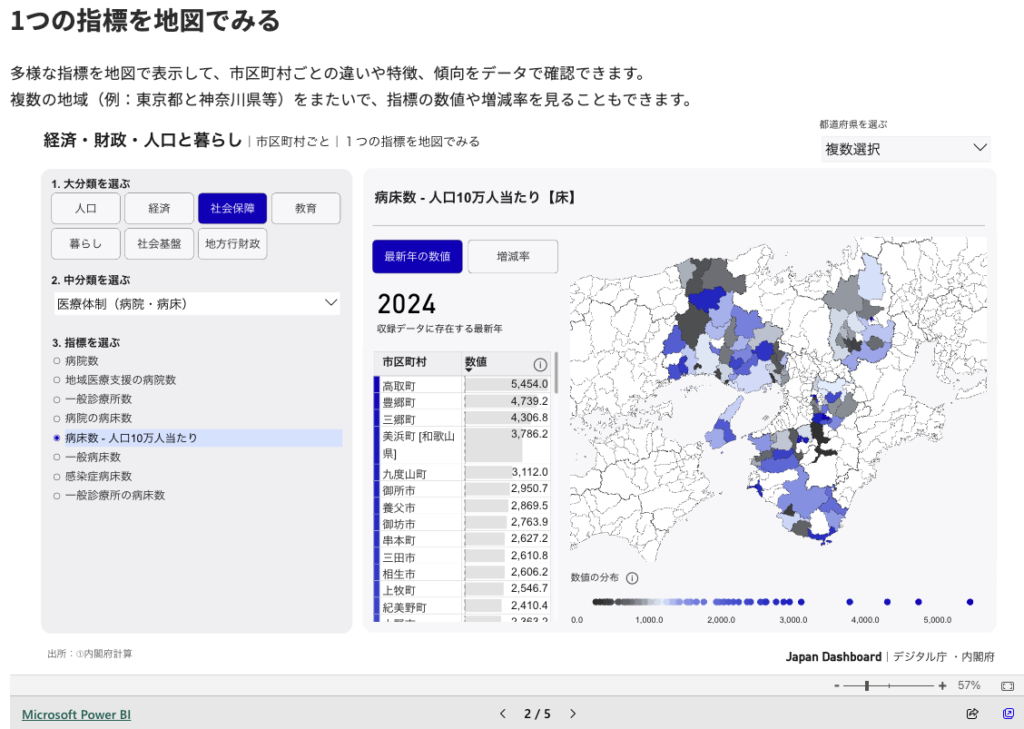The height and width of the screenshot is (729, 1024).
Task: Click the info icon beside 数値 column header
Action: point(540,365)
